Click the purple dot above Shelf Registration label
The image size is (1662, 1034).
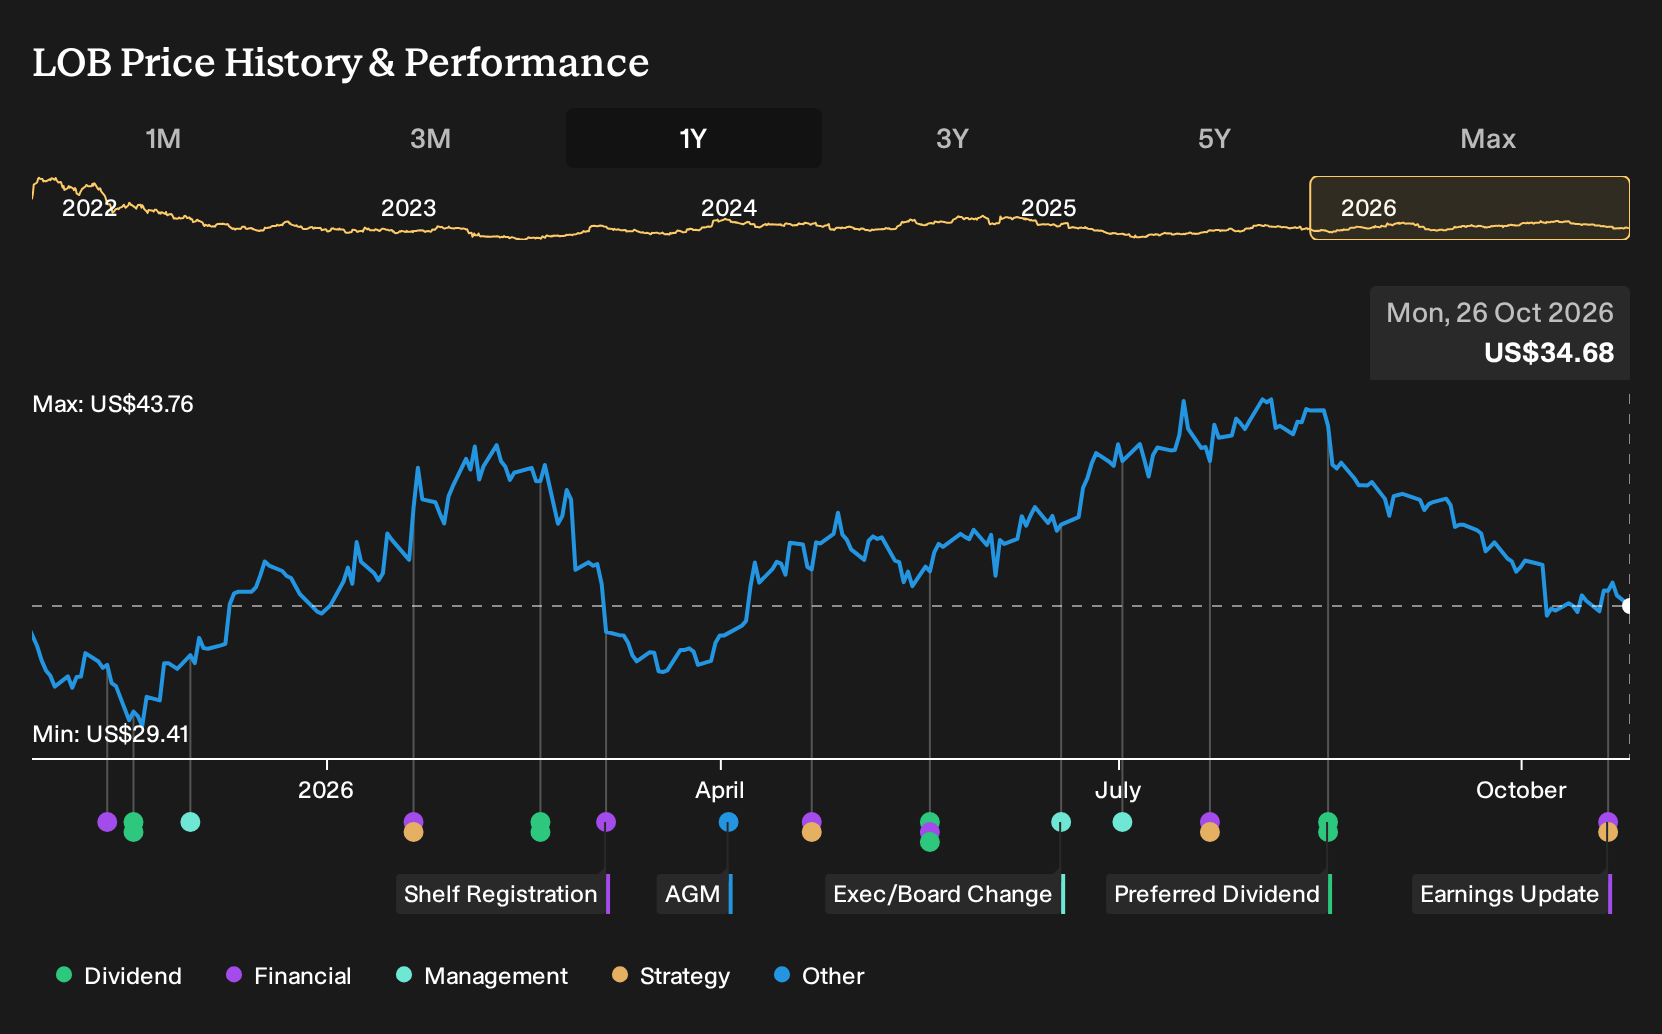point(605,822)
